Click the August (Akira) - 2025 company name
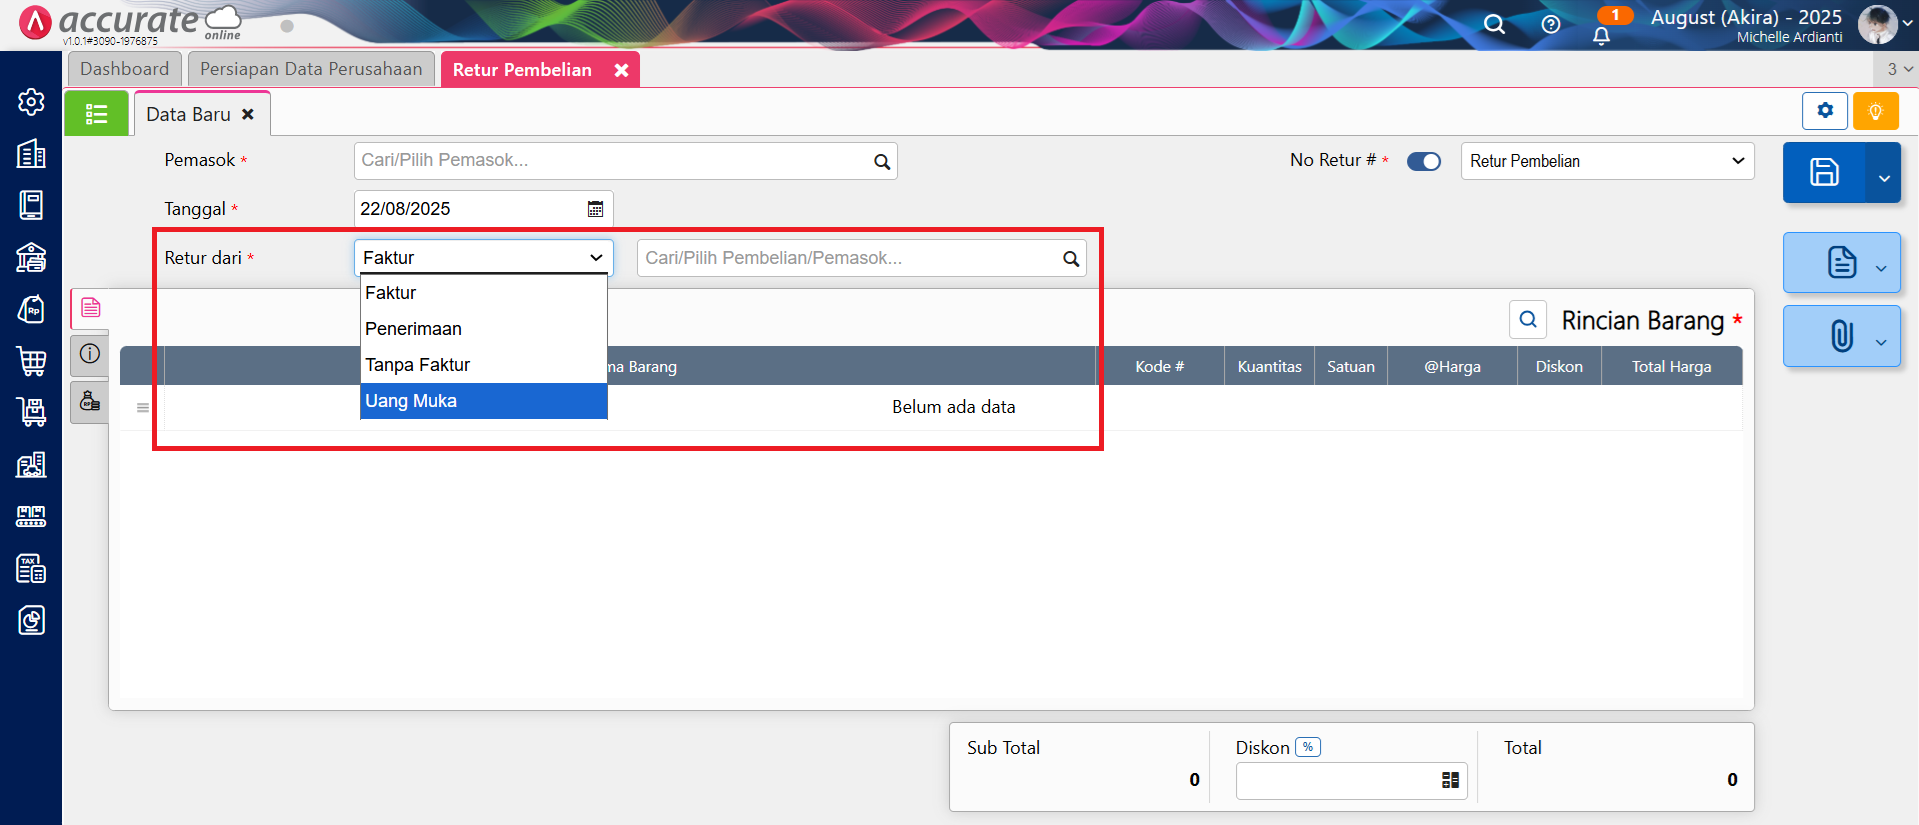This screenshot has width=1919, height=825. tap(1746, 17)
